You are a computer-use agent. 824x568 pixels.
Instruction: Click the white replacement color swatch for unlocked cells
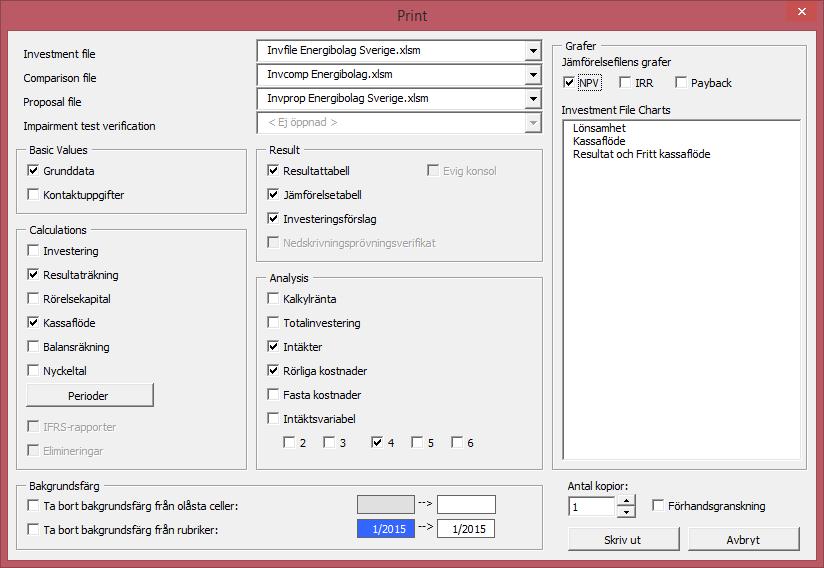coord(466,504)
